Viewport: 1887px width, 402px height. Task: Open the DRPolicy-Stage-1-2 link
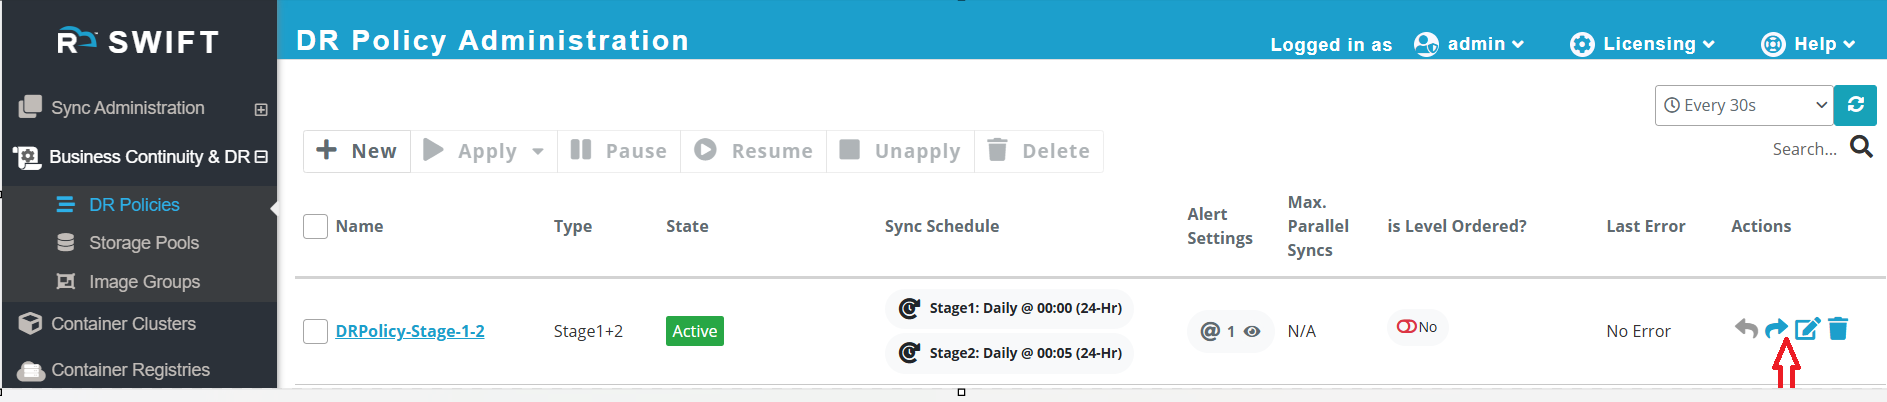(410, 331)
